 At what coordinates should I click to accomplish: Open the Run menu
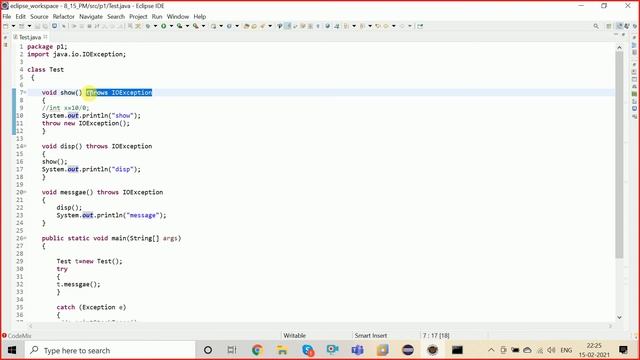tap(157, 17)
